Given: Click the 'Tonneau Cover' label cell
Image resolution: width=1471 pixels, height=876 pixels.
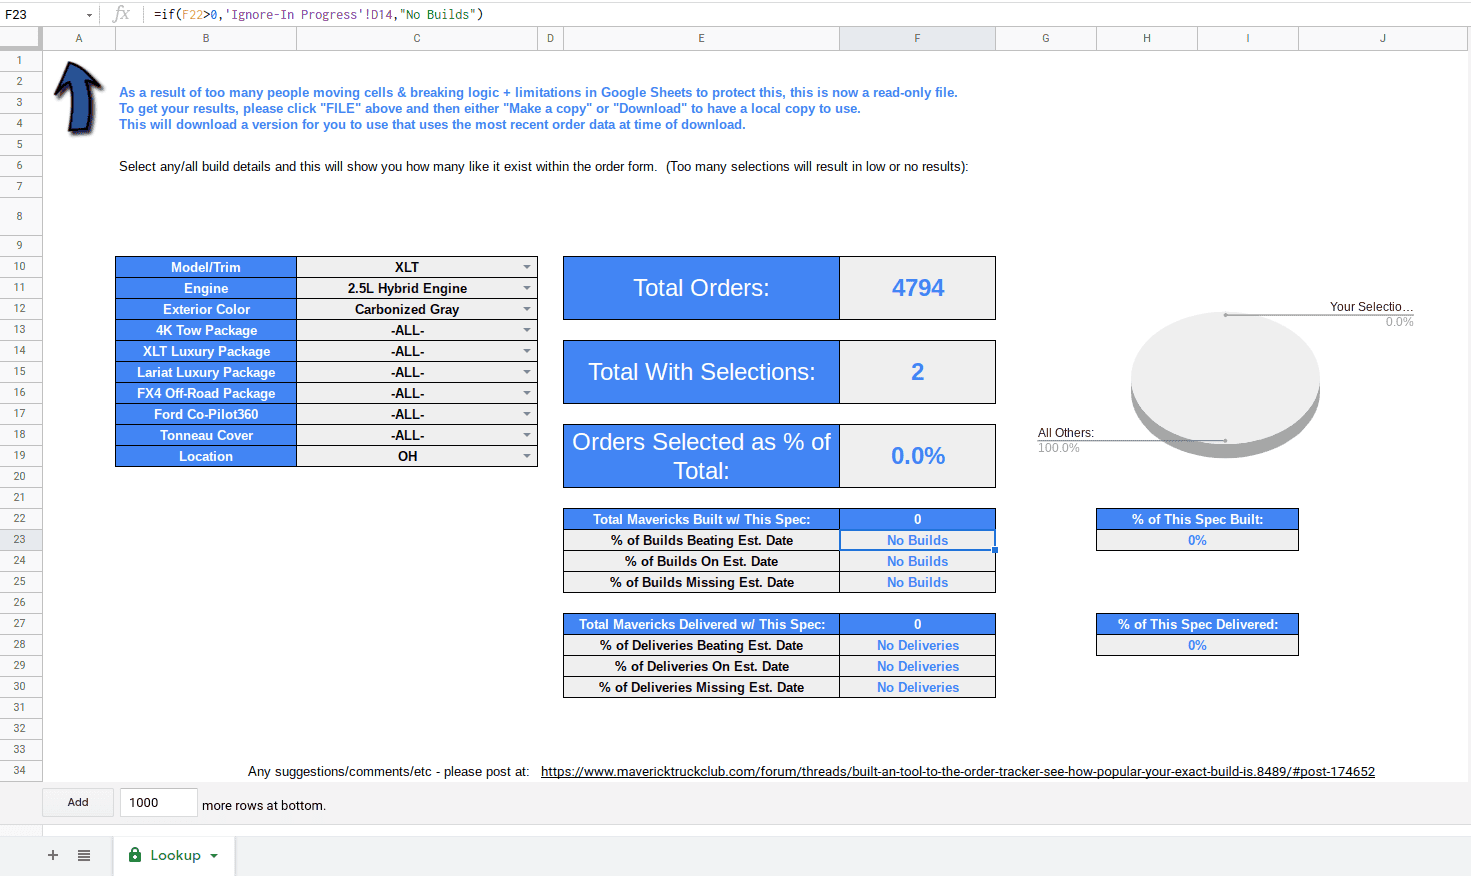Looking at the screenshot, I should [x=206, y=435].
